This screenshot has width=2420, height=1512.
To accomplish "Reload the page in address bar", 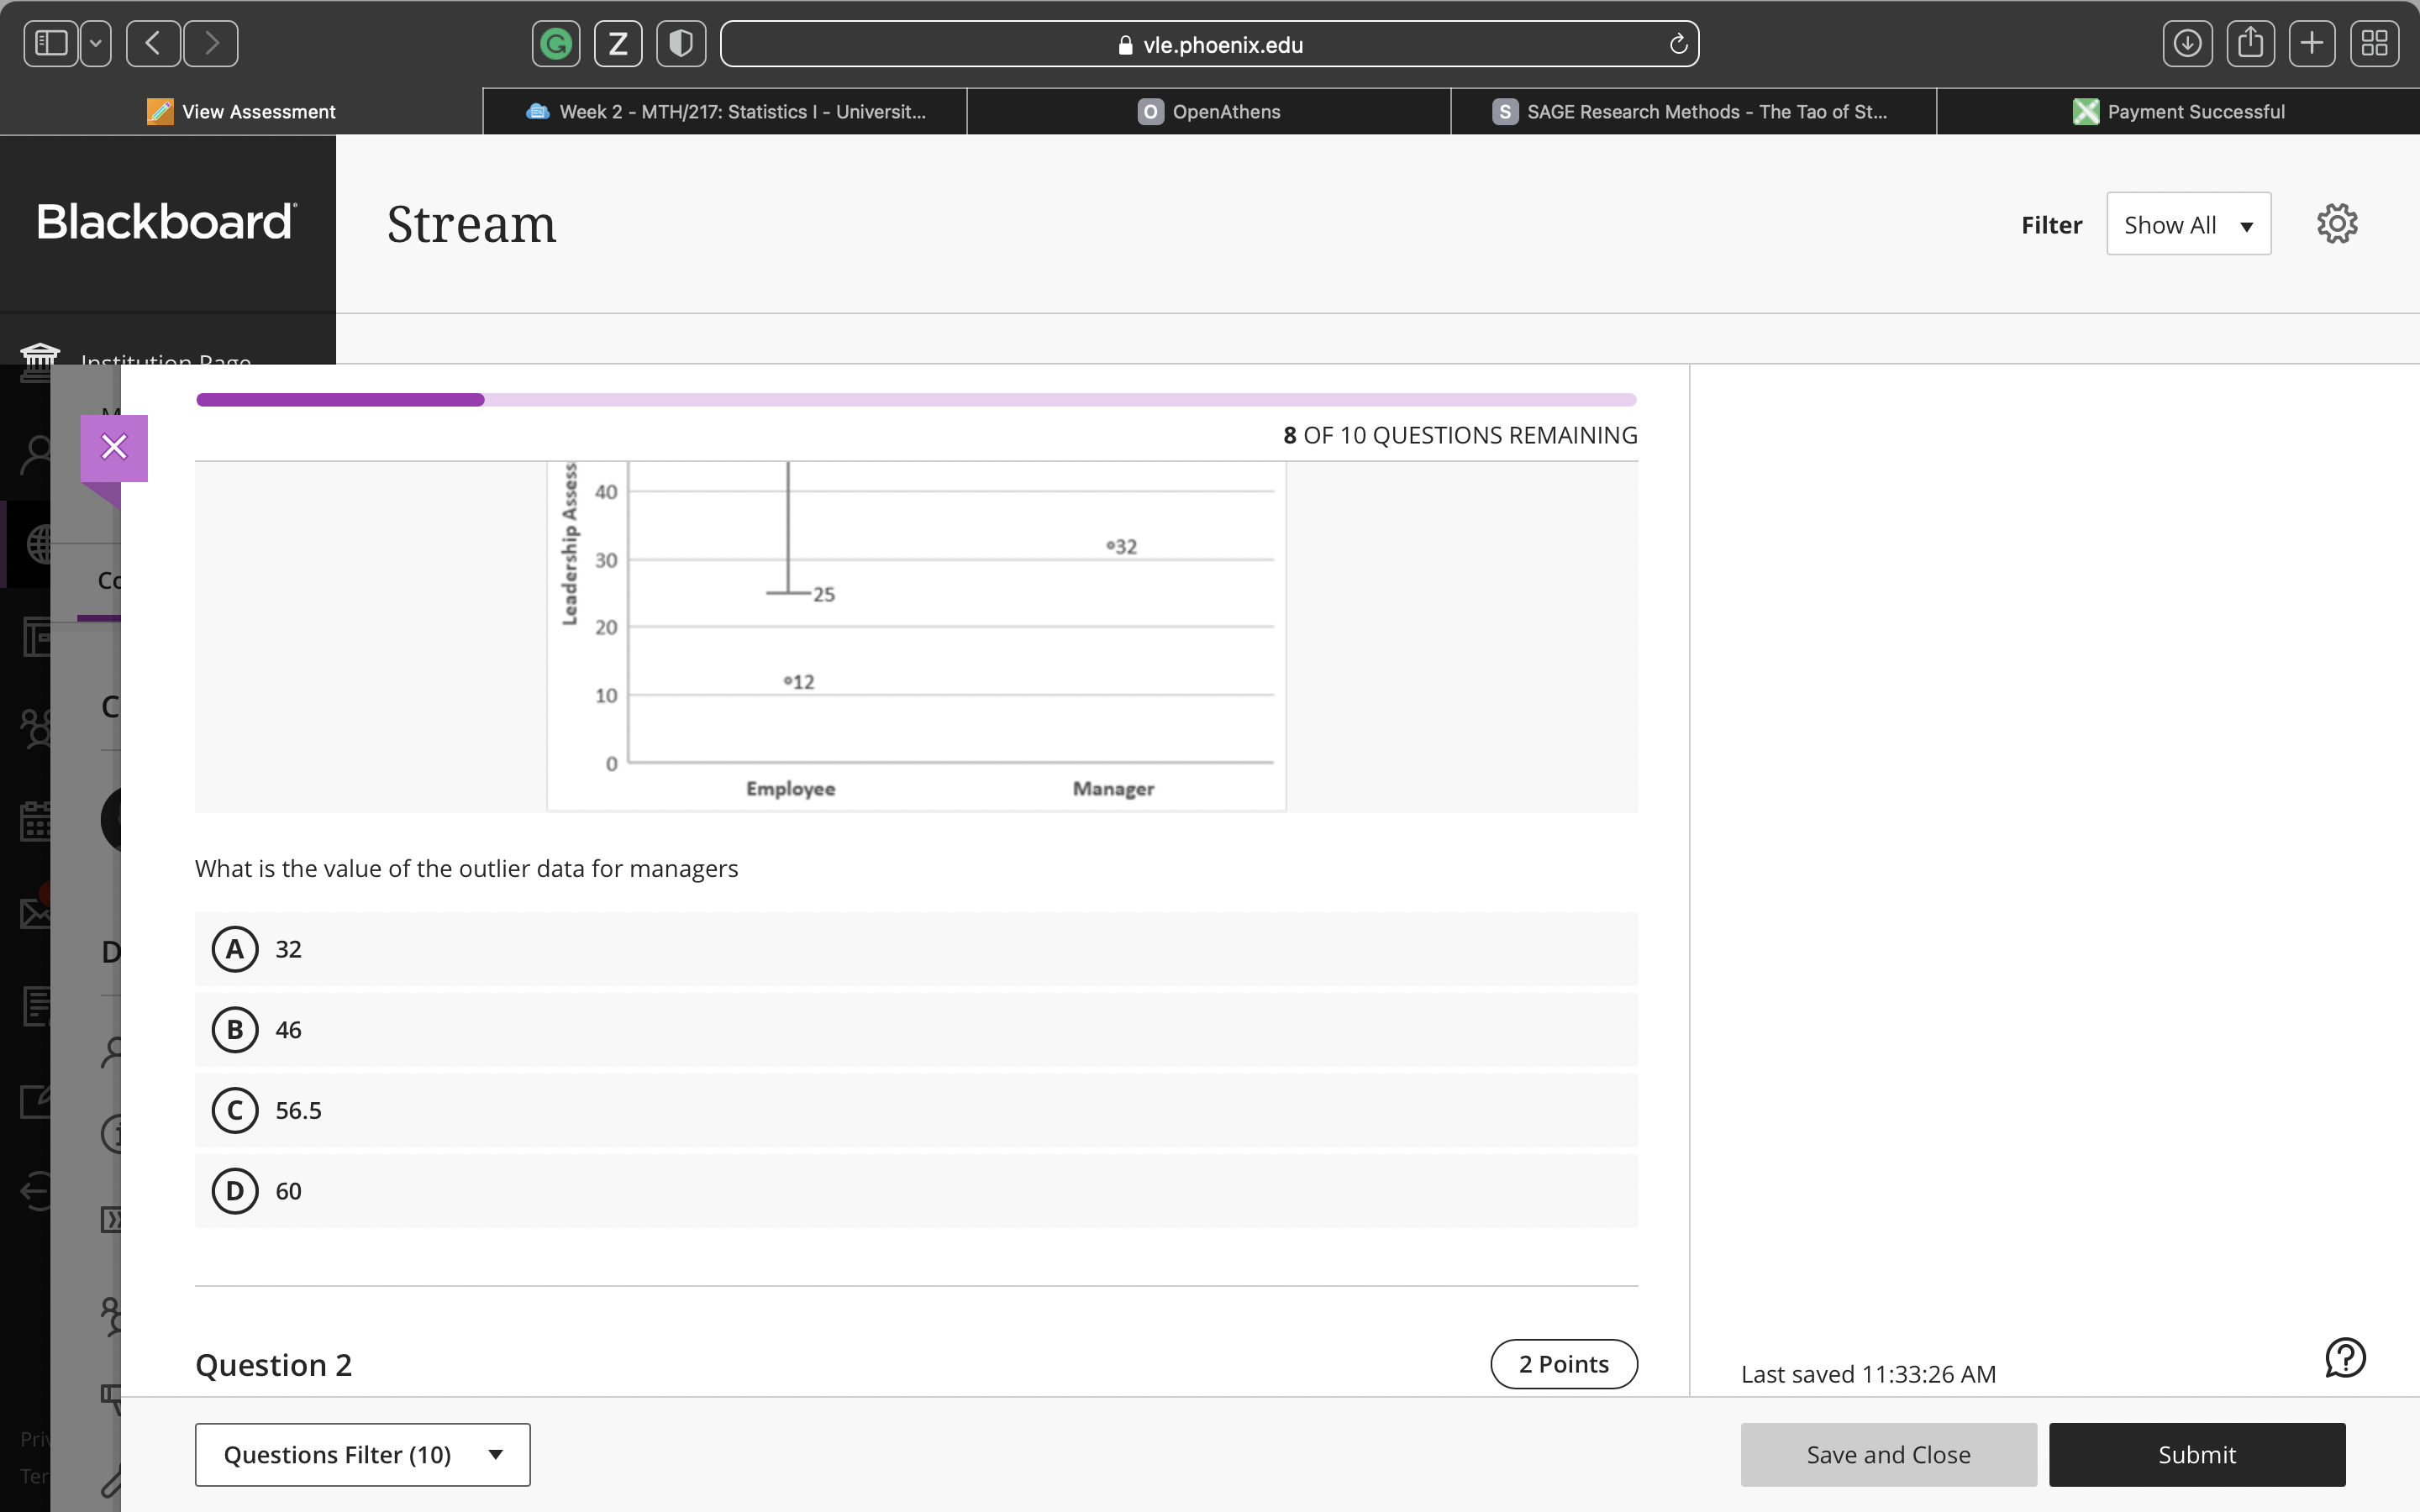I will (1678, 44).
